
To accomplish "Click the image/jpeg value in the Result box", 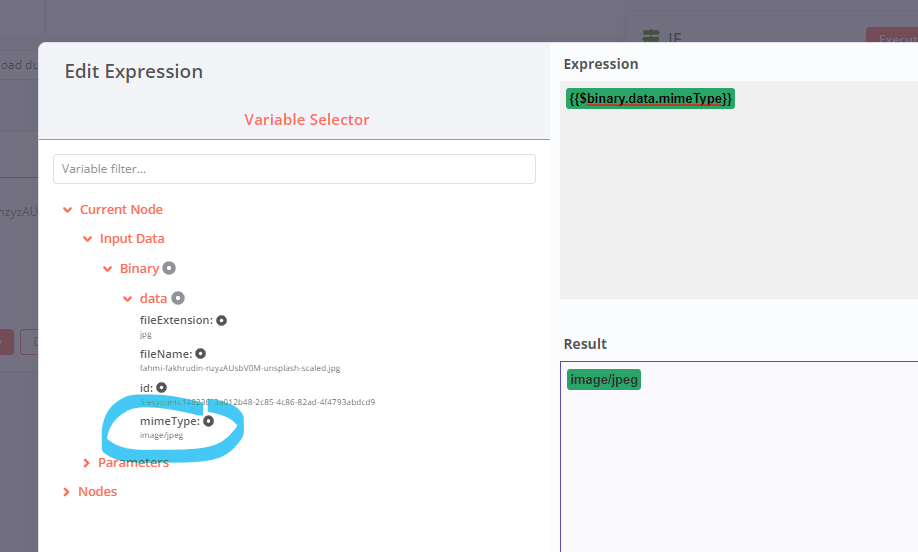I will (603, 380).
